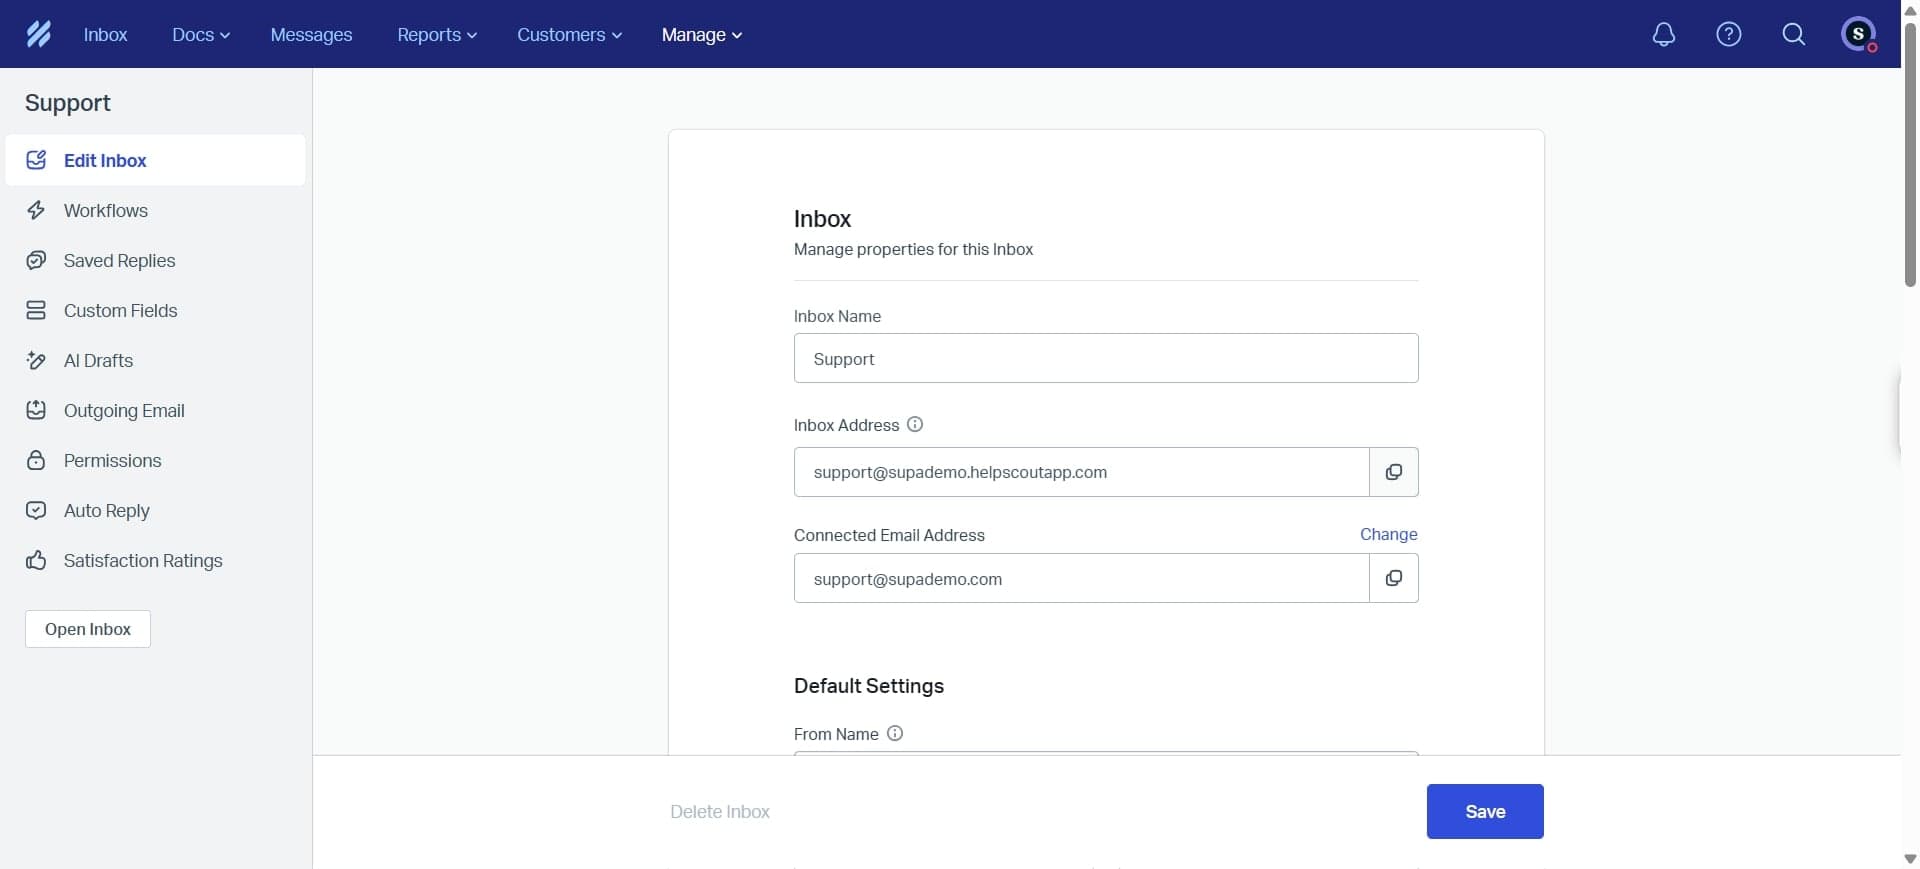Open Custom Fields settings

pos(155,310)
